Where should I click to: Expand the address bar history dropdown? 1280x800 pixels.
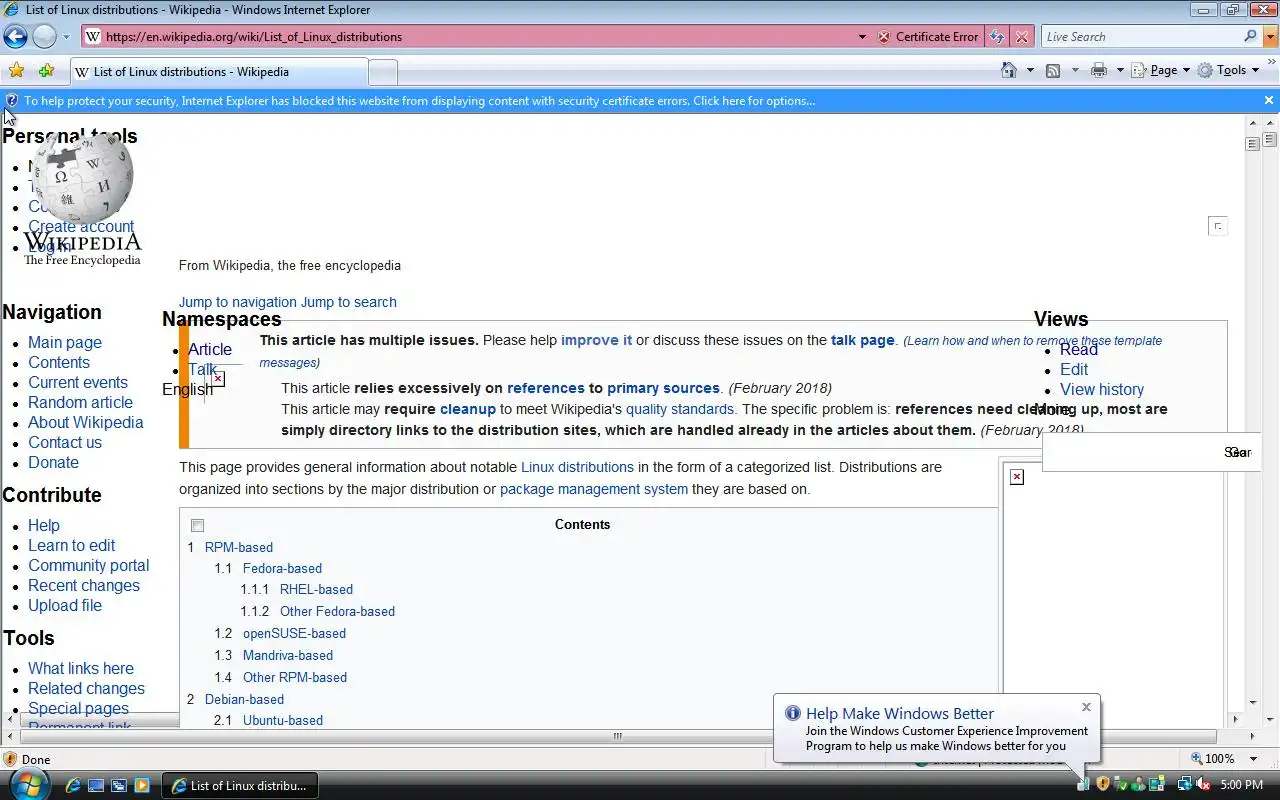(x=862, y=37)
